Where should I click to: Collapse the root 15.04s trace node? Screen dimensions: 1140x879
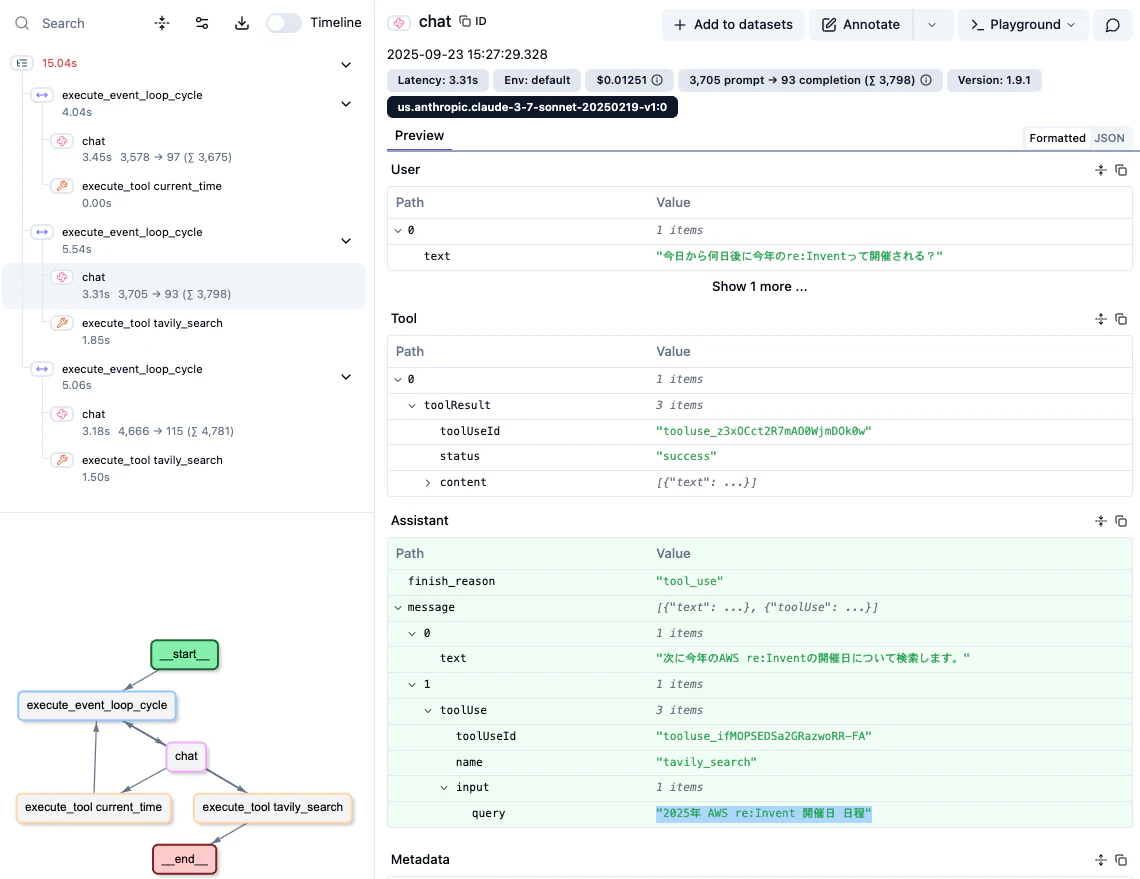346,65
